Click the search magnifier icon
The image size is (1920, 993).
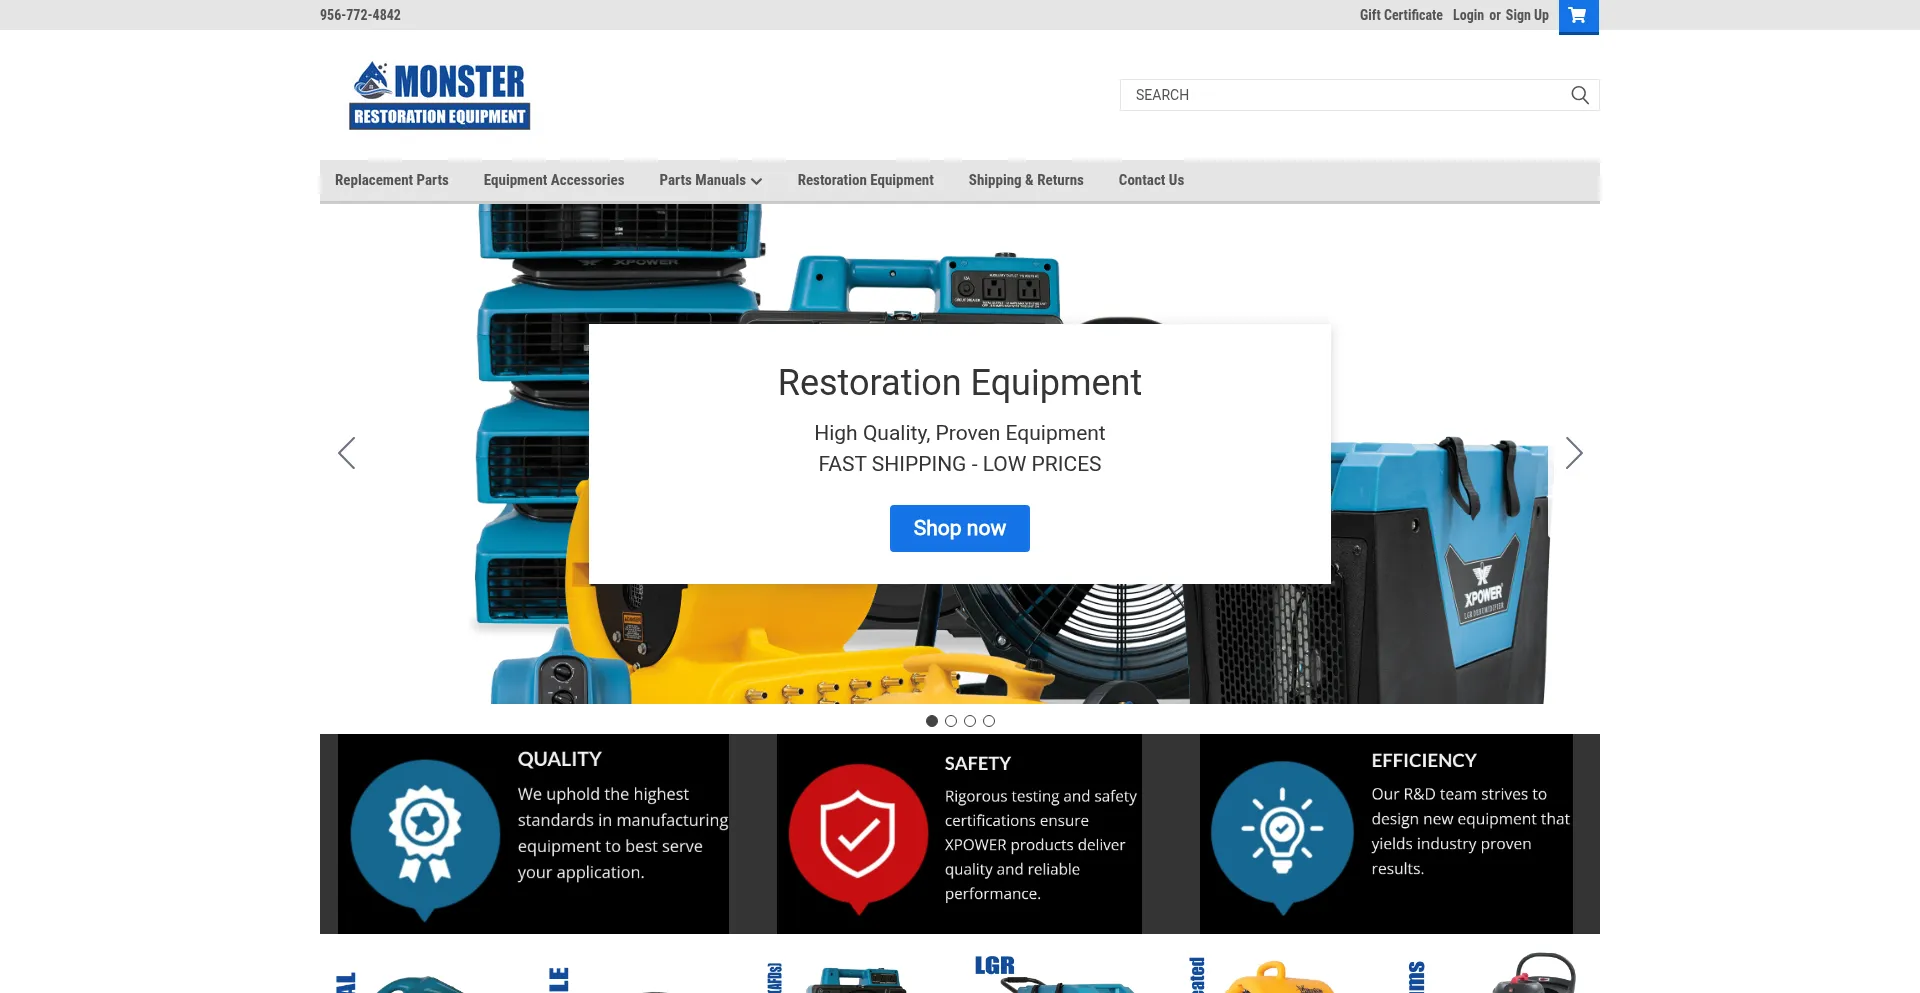[1579, 95]
